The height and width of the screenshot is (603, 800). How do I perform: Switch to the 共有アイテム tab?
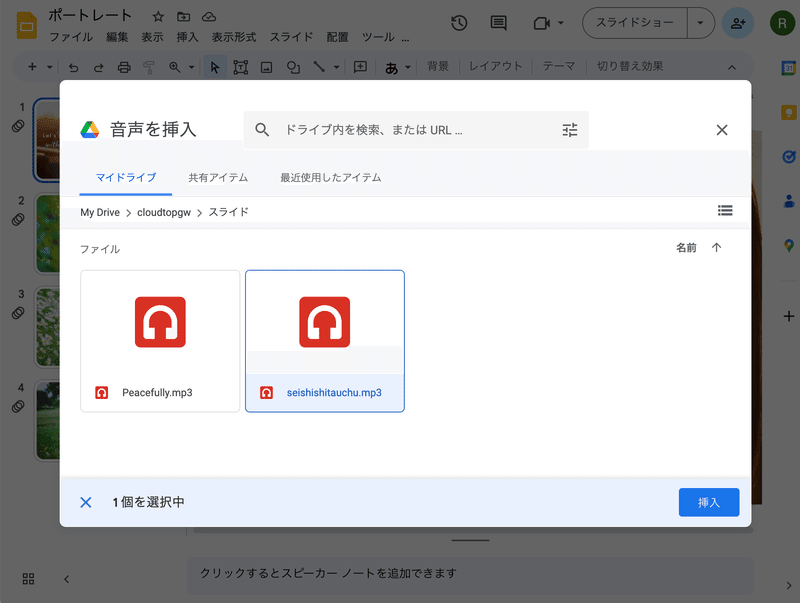pyautogui.click(x=218, y=178)
